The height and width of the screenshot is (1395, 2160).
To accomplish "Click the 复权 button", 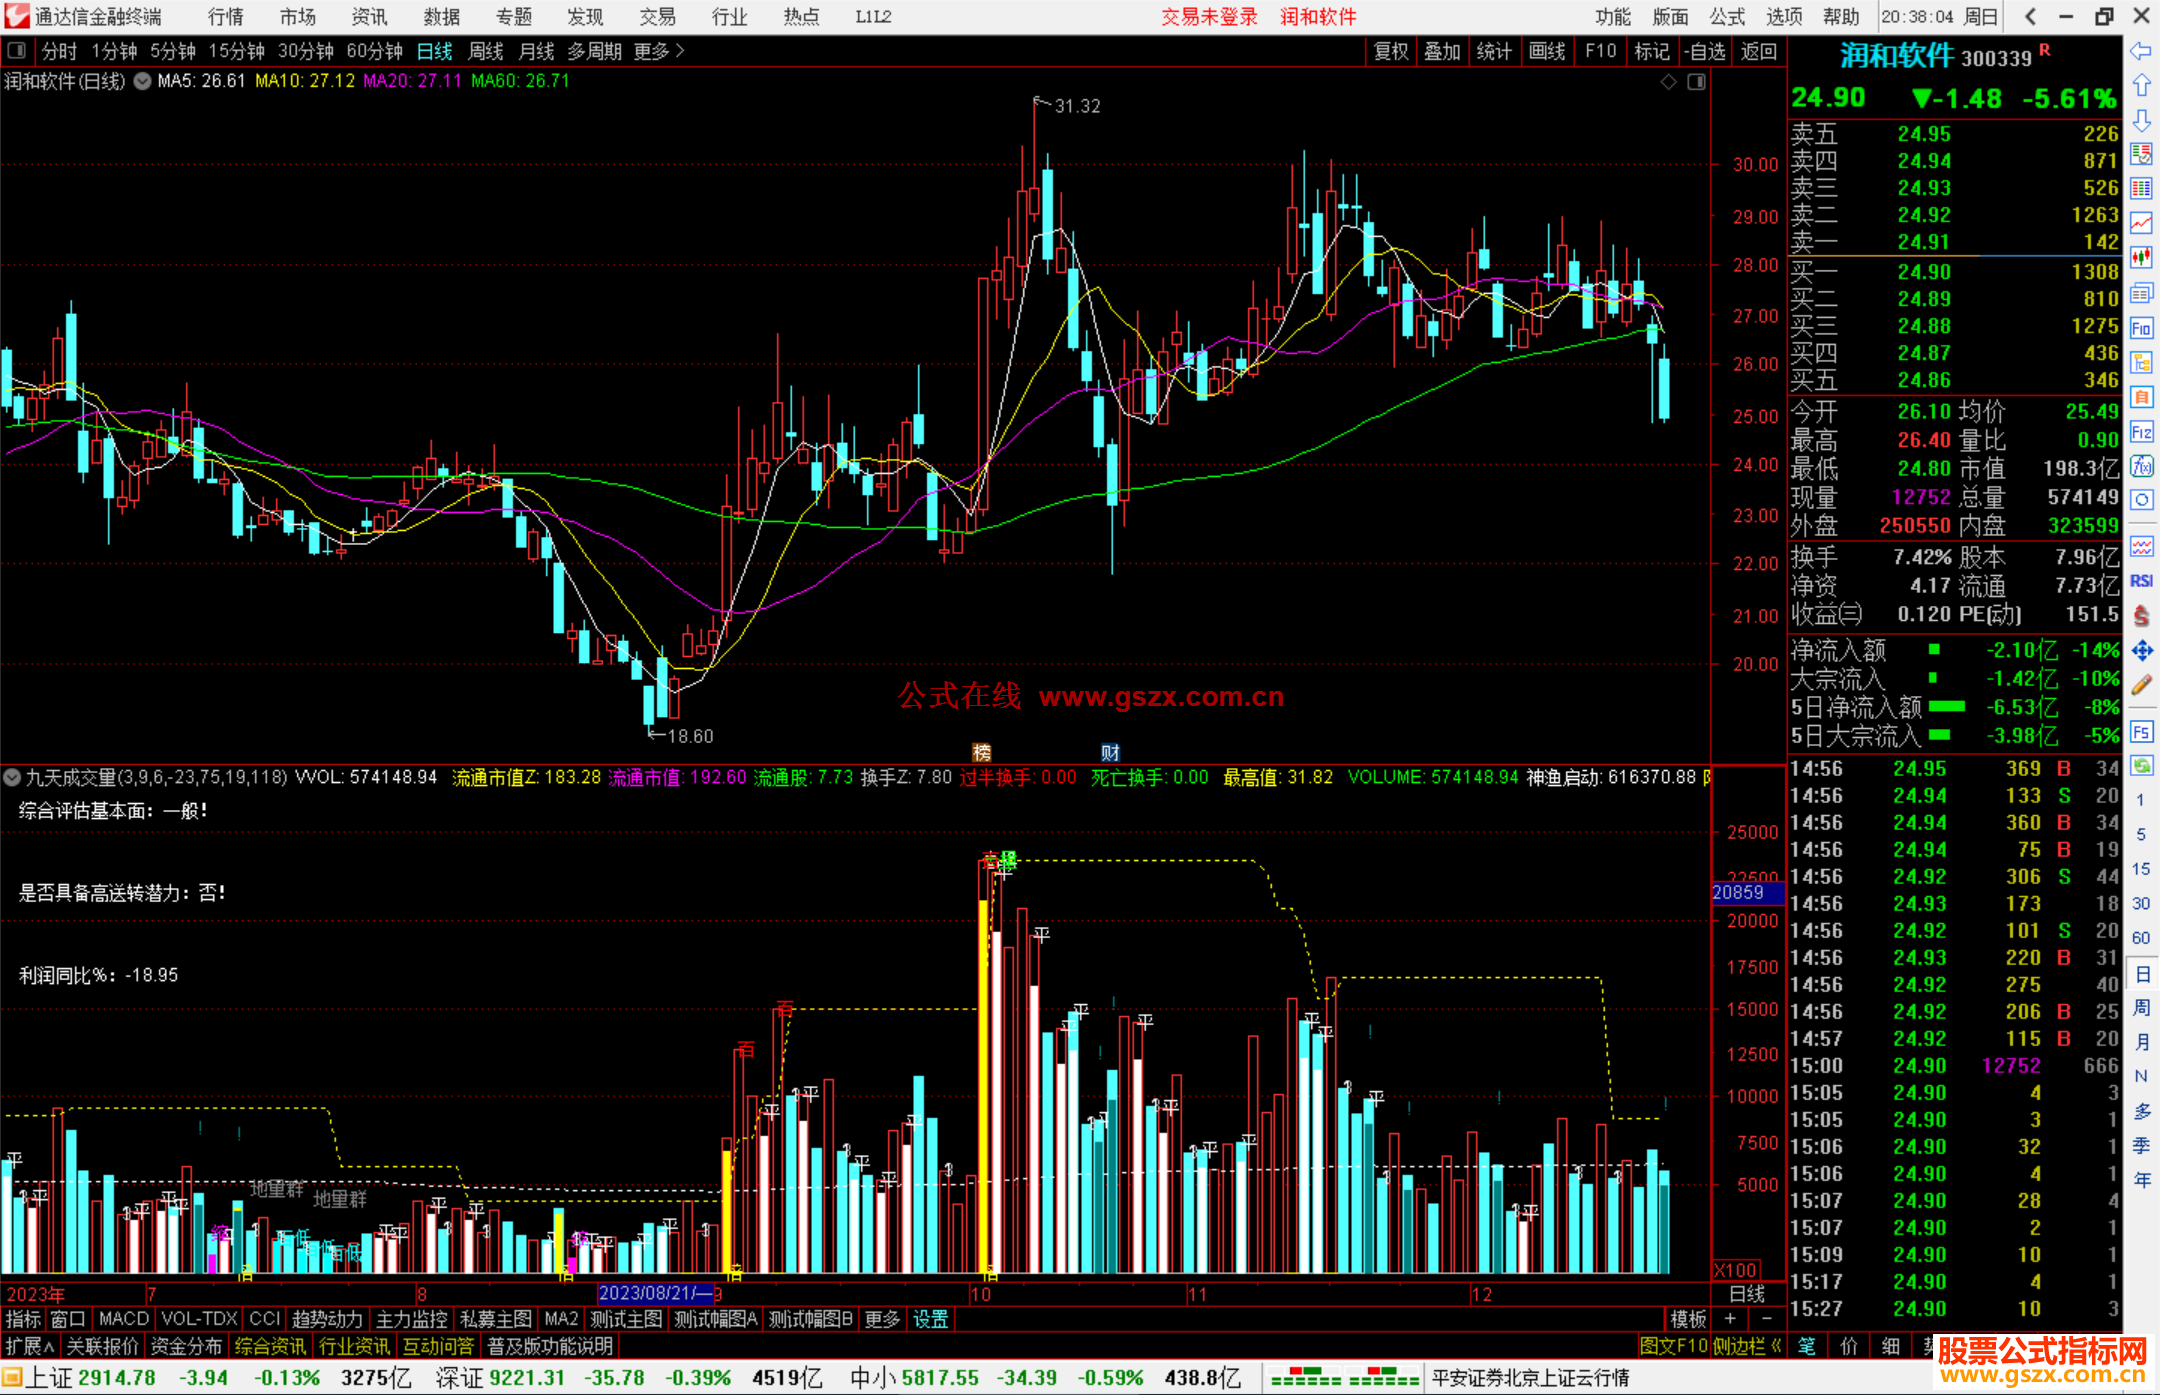I will 1391,51.
